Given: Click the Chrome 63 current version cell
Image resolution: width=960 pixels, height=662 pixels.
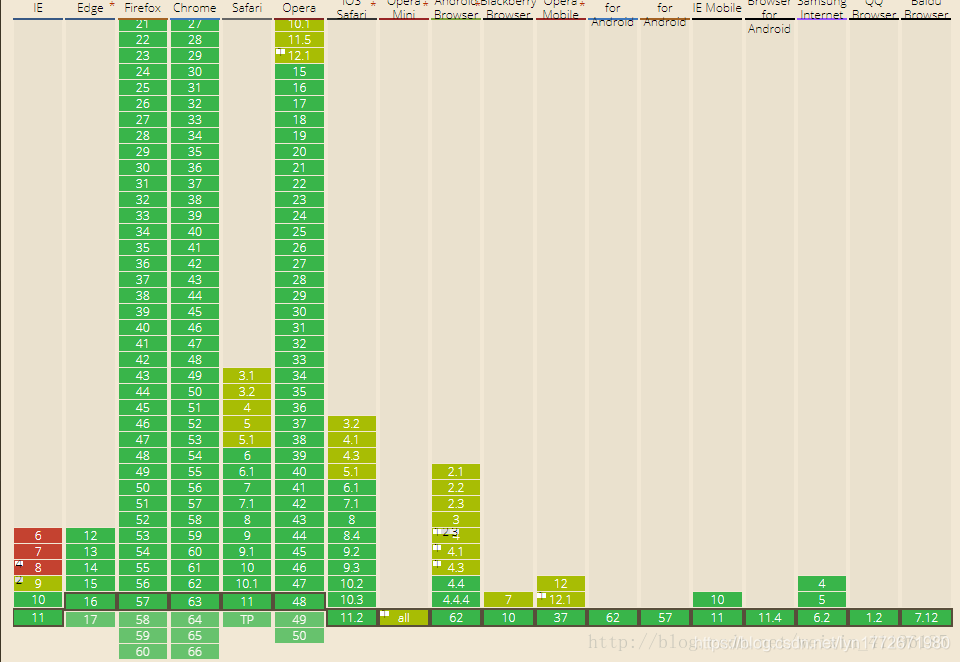Looking at the screenshot, I should pyautogui.click(x=195, y=601).
